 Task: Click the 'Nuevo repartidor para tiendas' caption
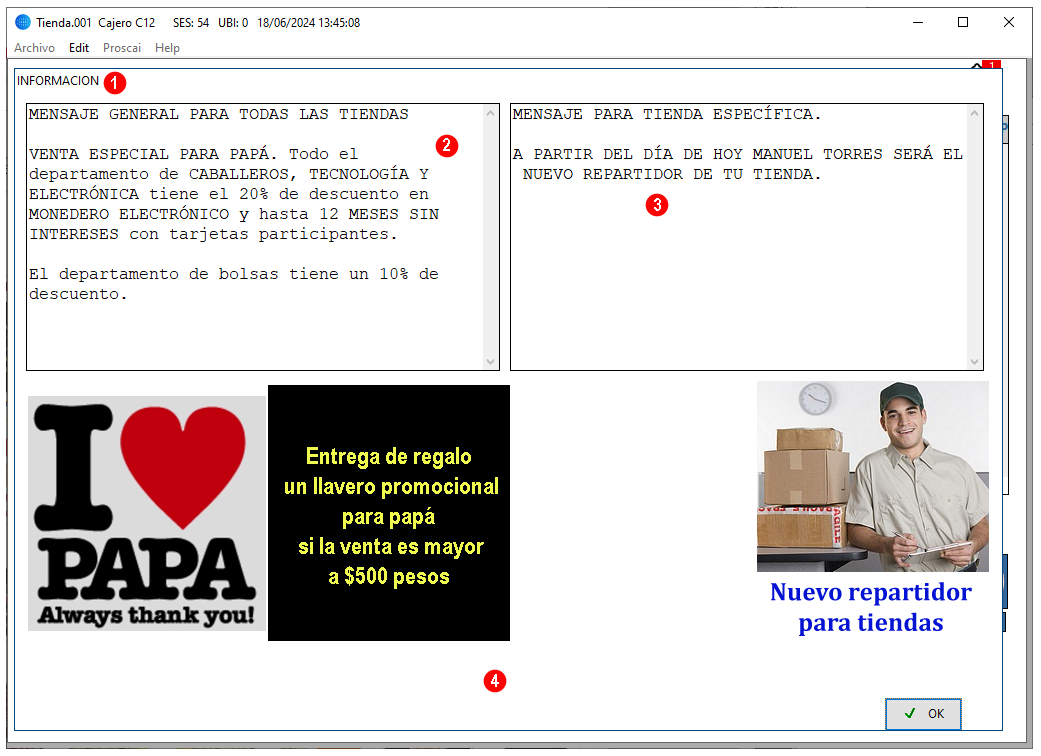(x=870, y=607)
